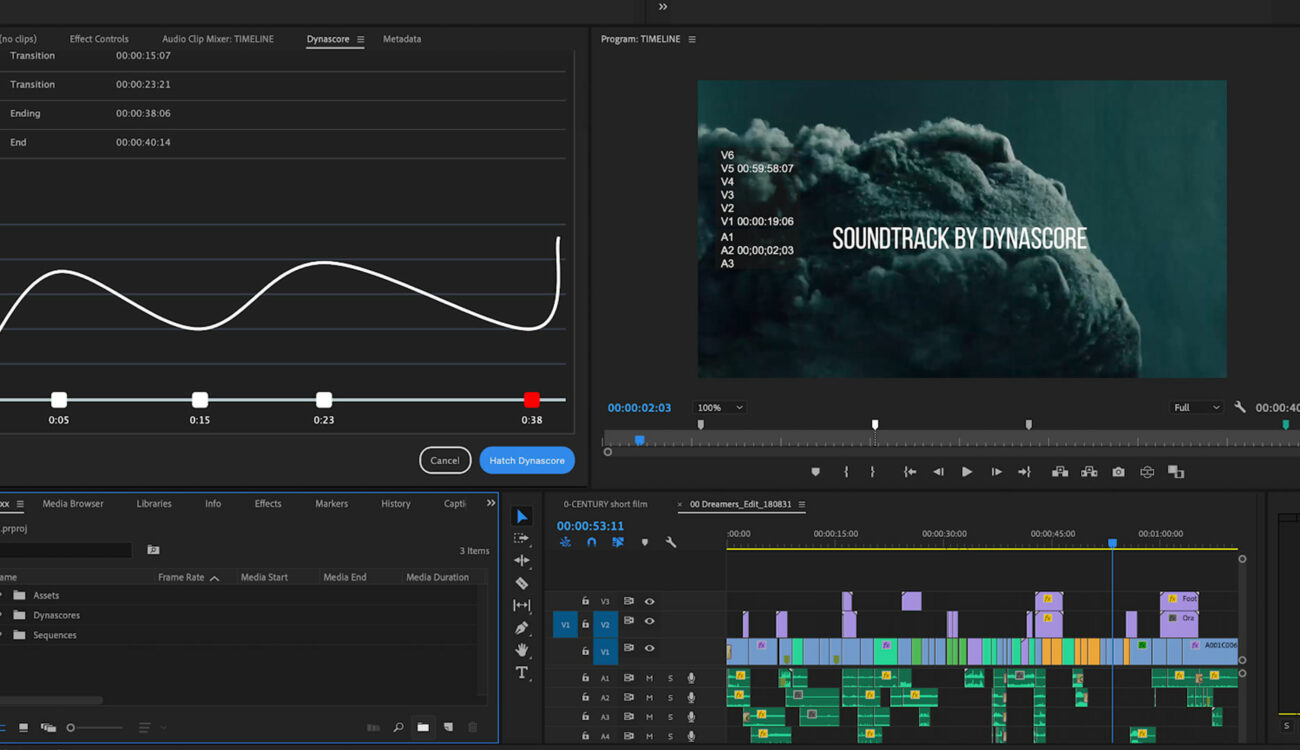Click the Lift button
The height and width of the screenshot is (750, 1300).
(x=1060, y=472)
